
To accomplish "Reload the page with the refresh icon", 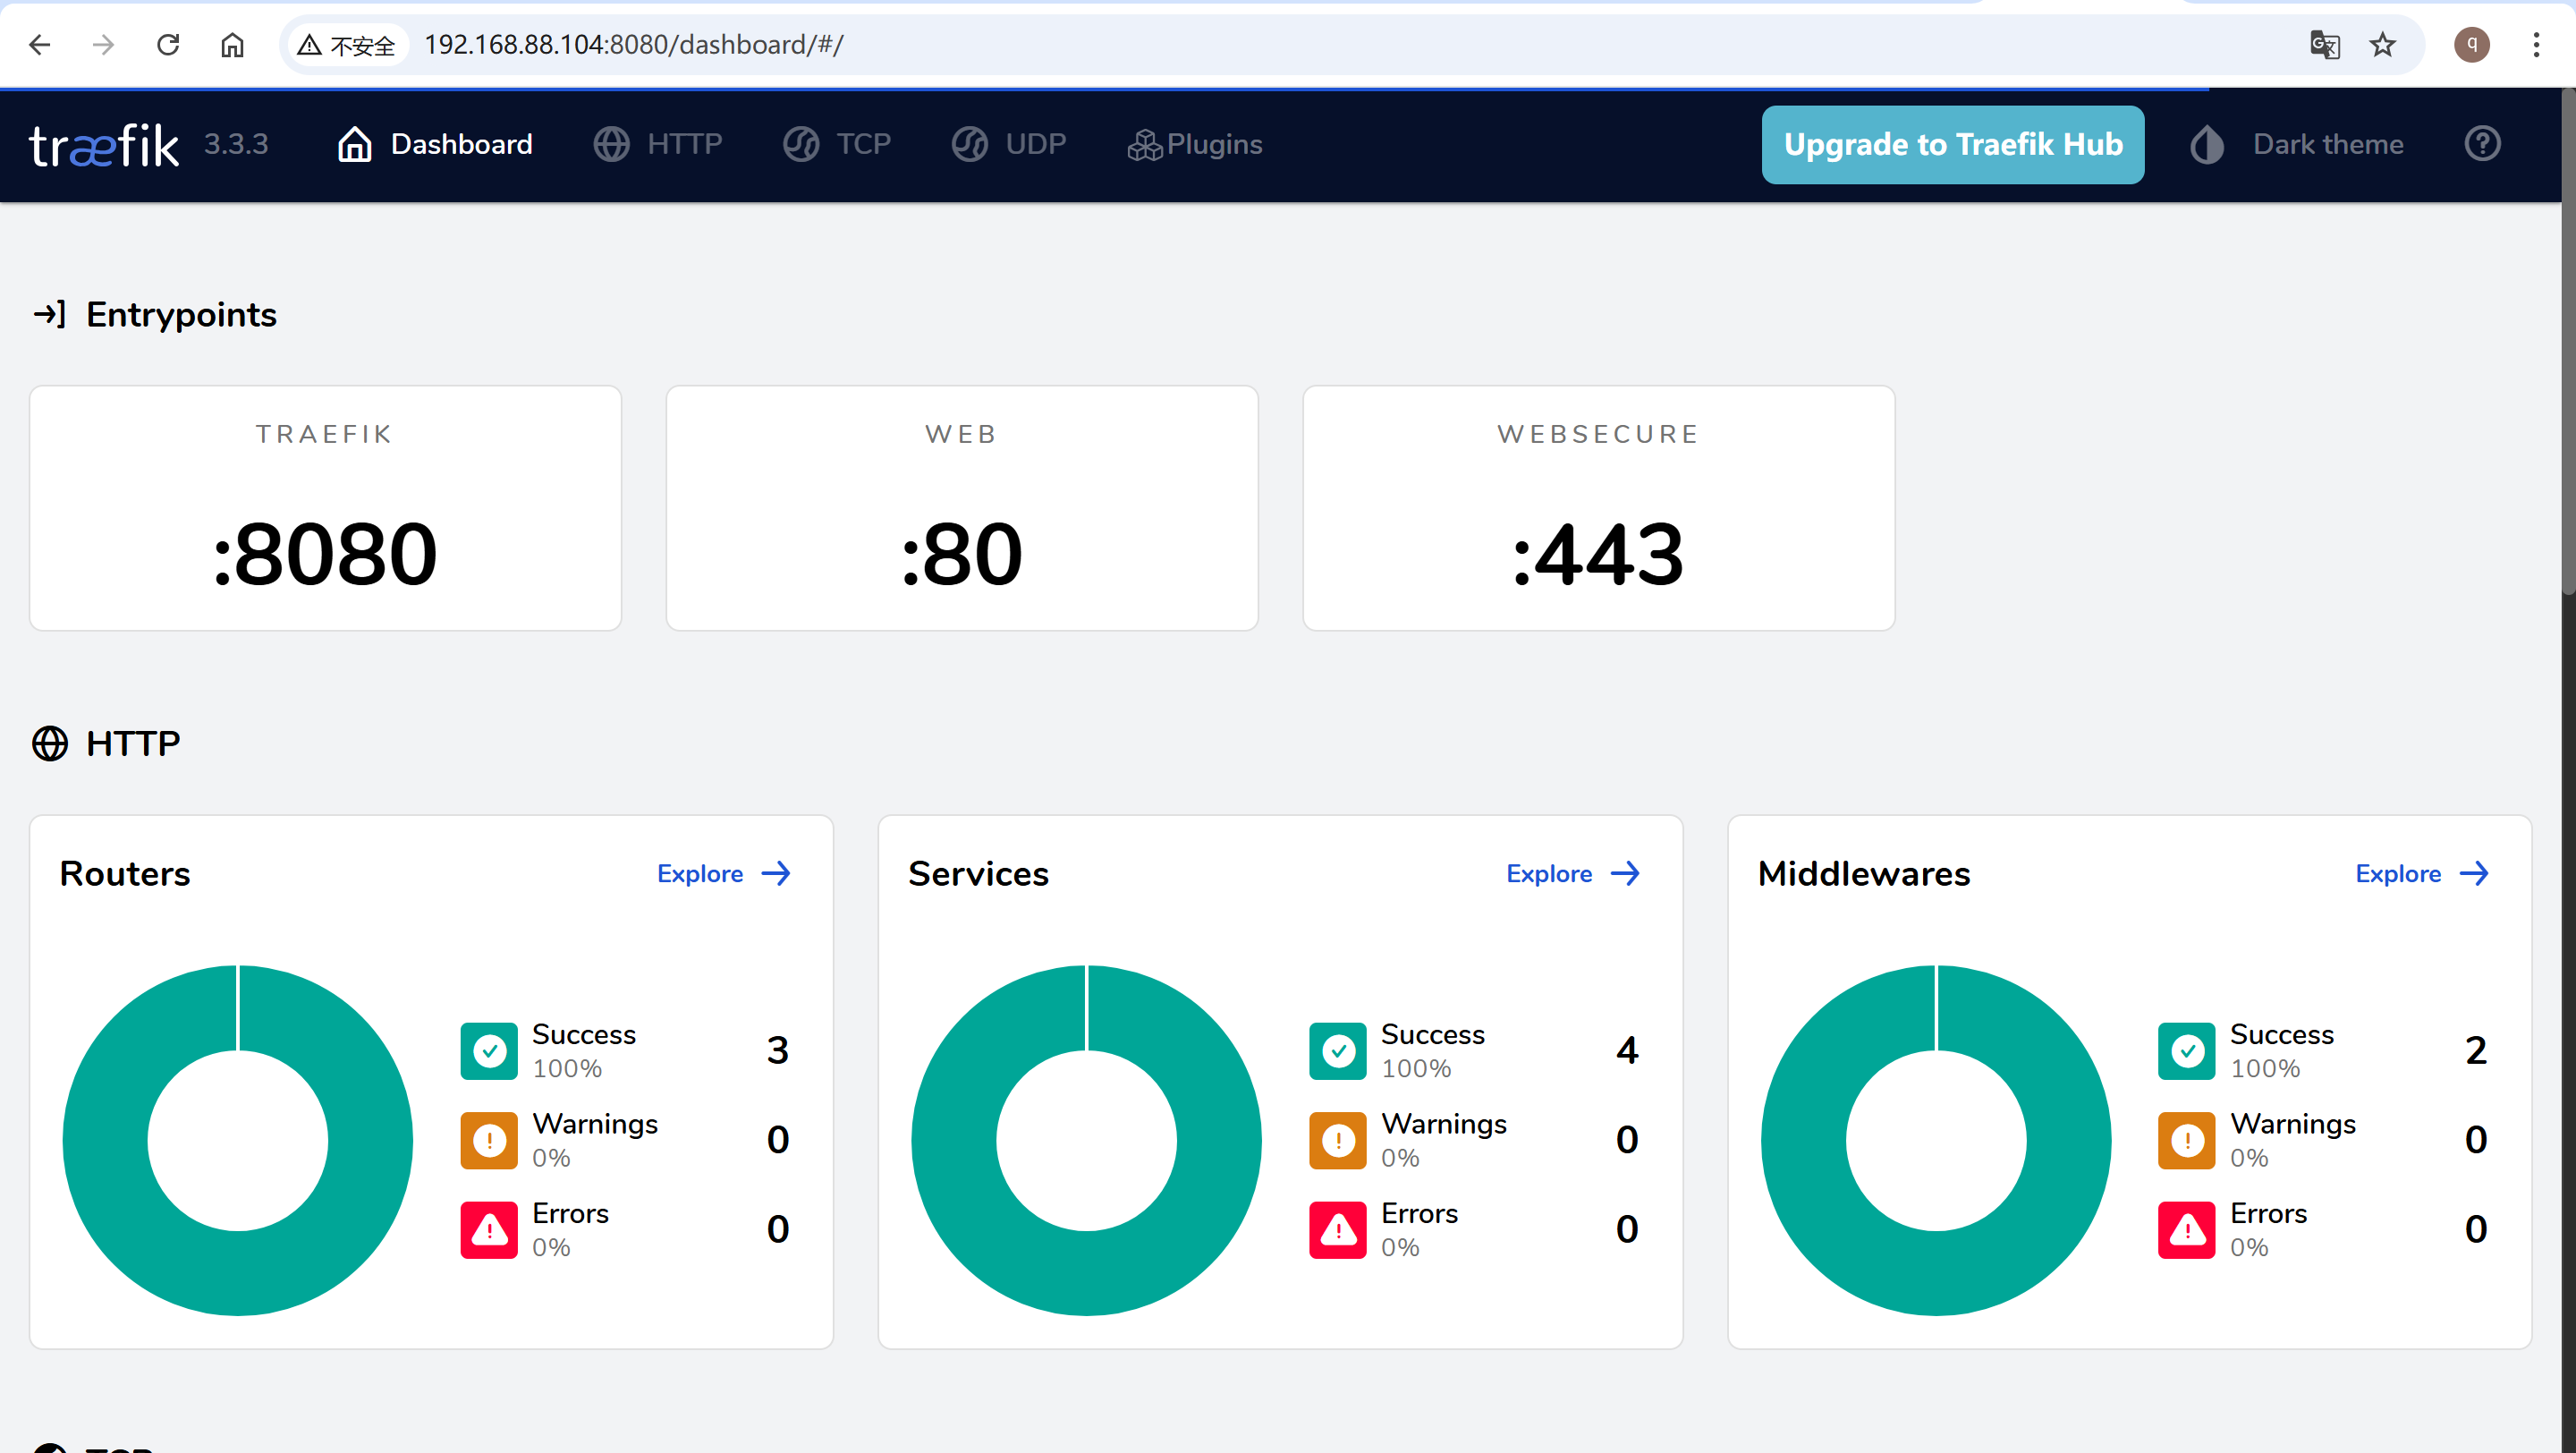I will (x=168, y=45).
